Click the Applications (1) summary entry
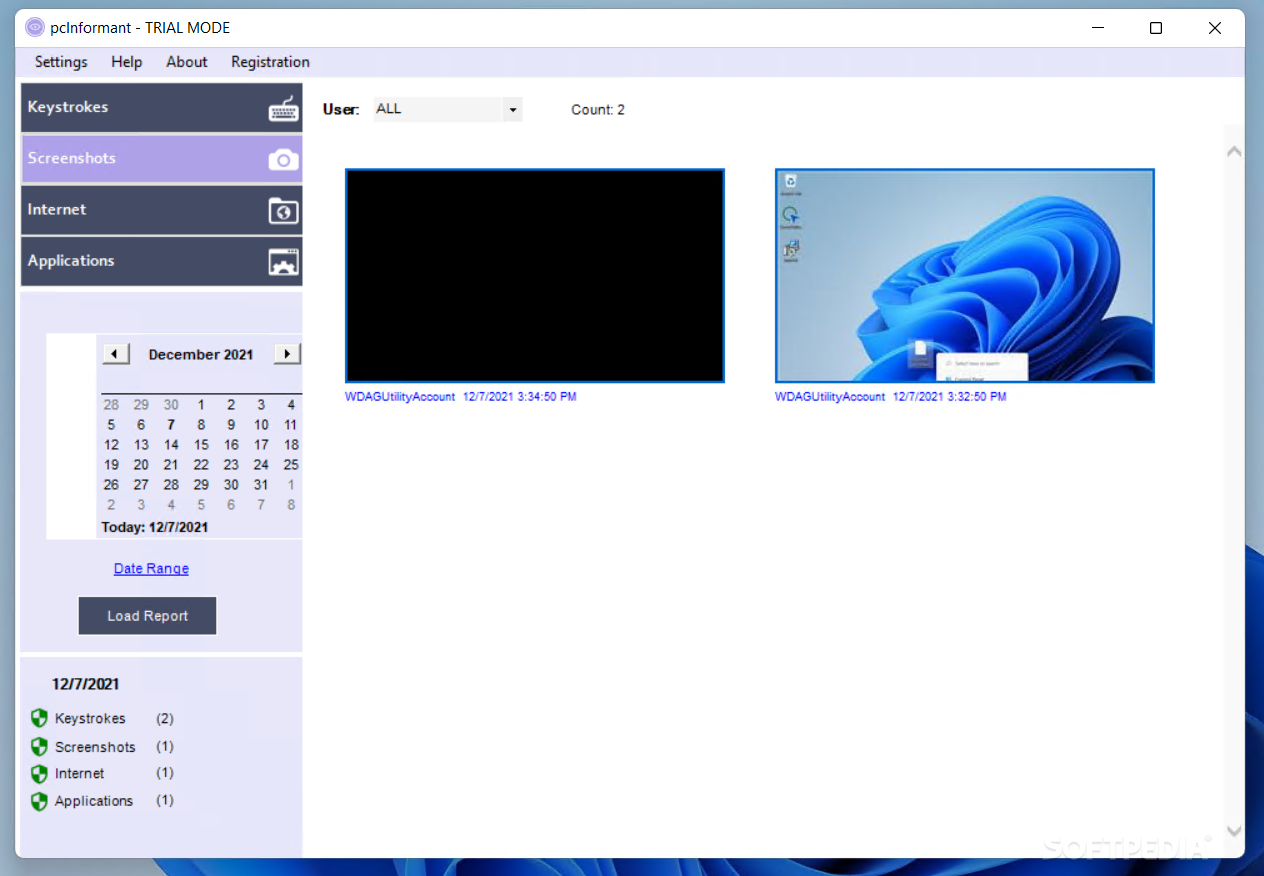 tap(114, 801)
